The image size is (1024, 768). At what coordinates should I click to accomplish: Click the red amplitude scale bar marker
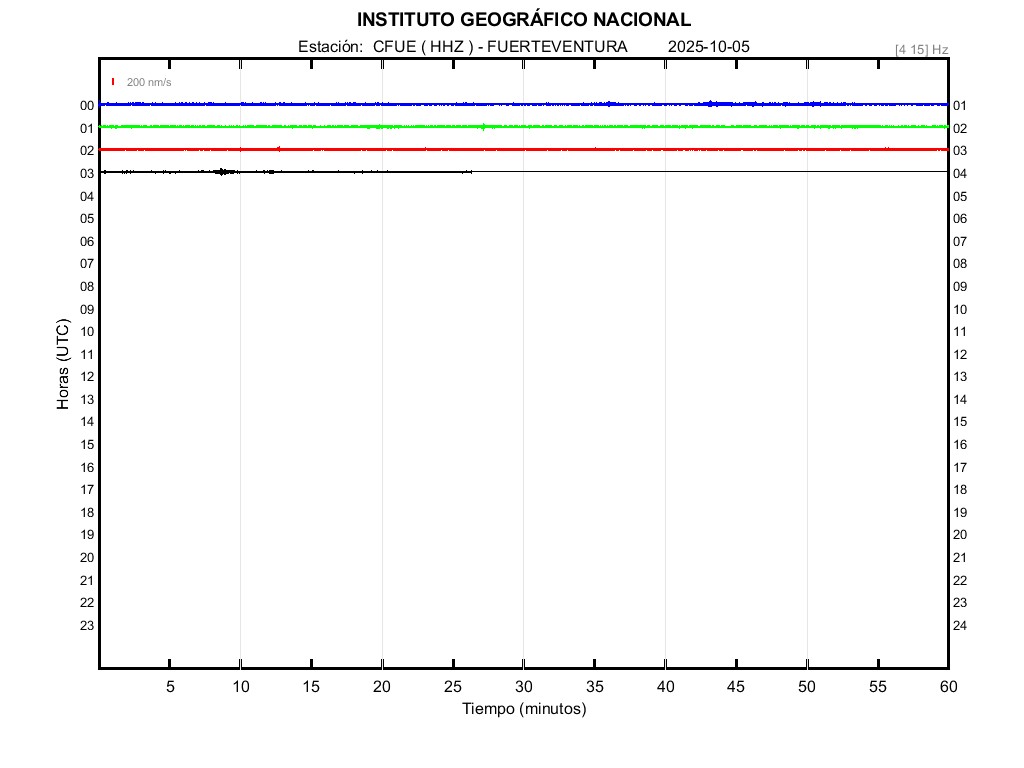coord(113,82)
